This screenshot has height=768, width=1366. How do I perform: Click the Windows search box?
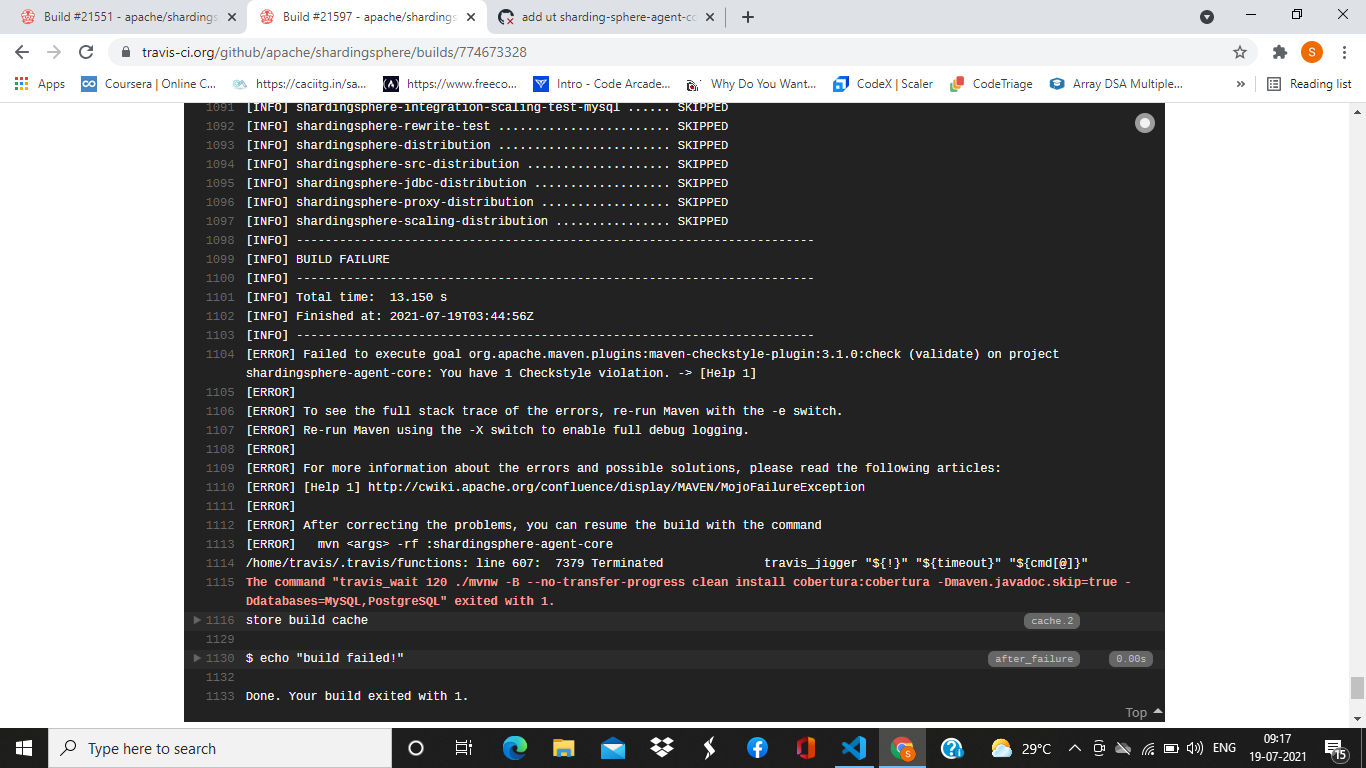218,748
